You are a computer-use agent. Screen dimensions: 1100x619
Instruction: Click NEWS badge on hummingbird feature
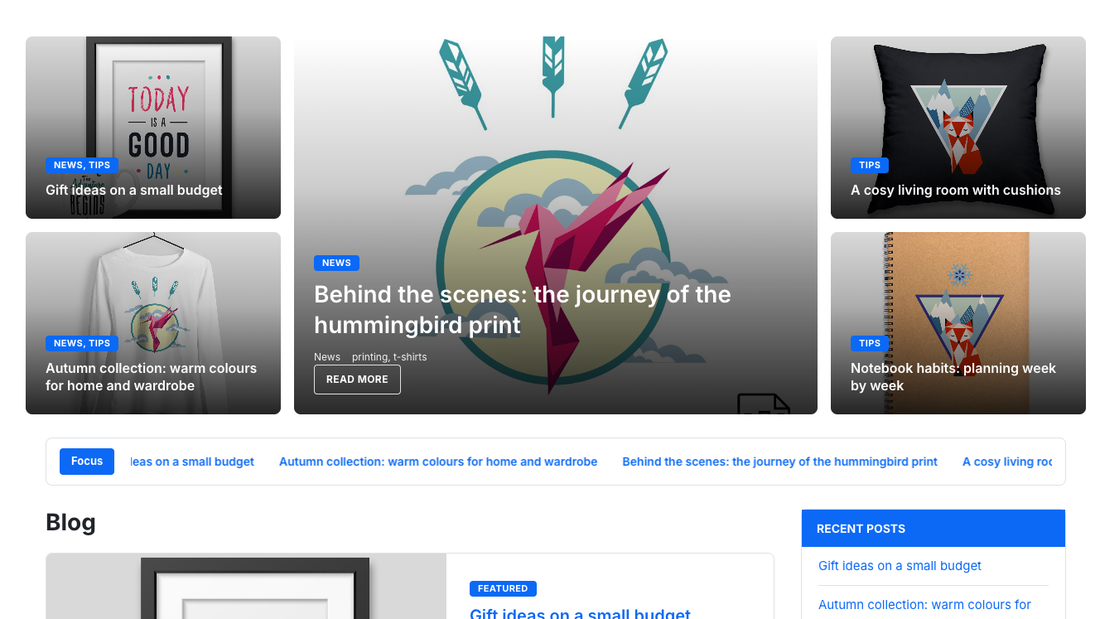click(x=337, y=262)
